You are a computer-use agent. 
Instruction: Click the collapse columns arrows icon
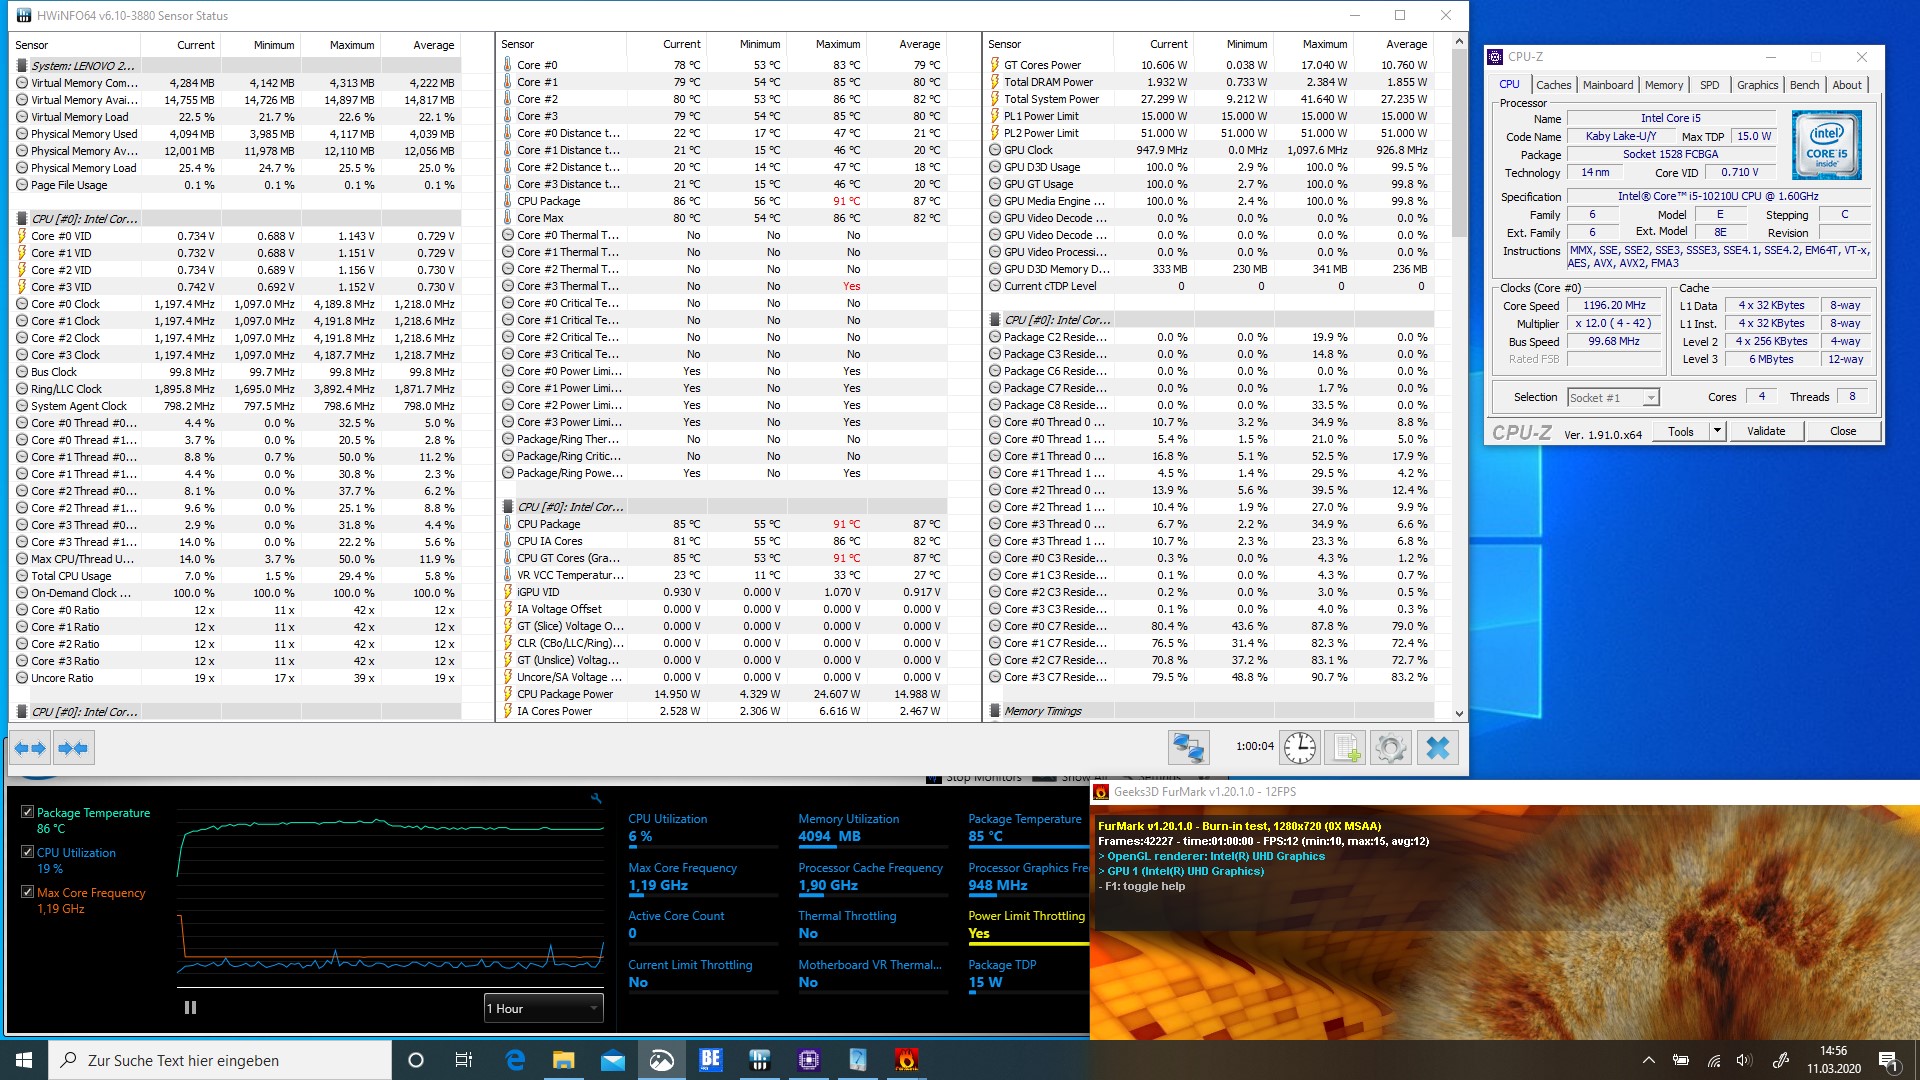click(73, 748)
